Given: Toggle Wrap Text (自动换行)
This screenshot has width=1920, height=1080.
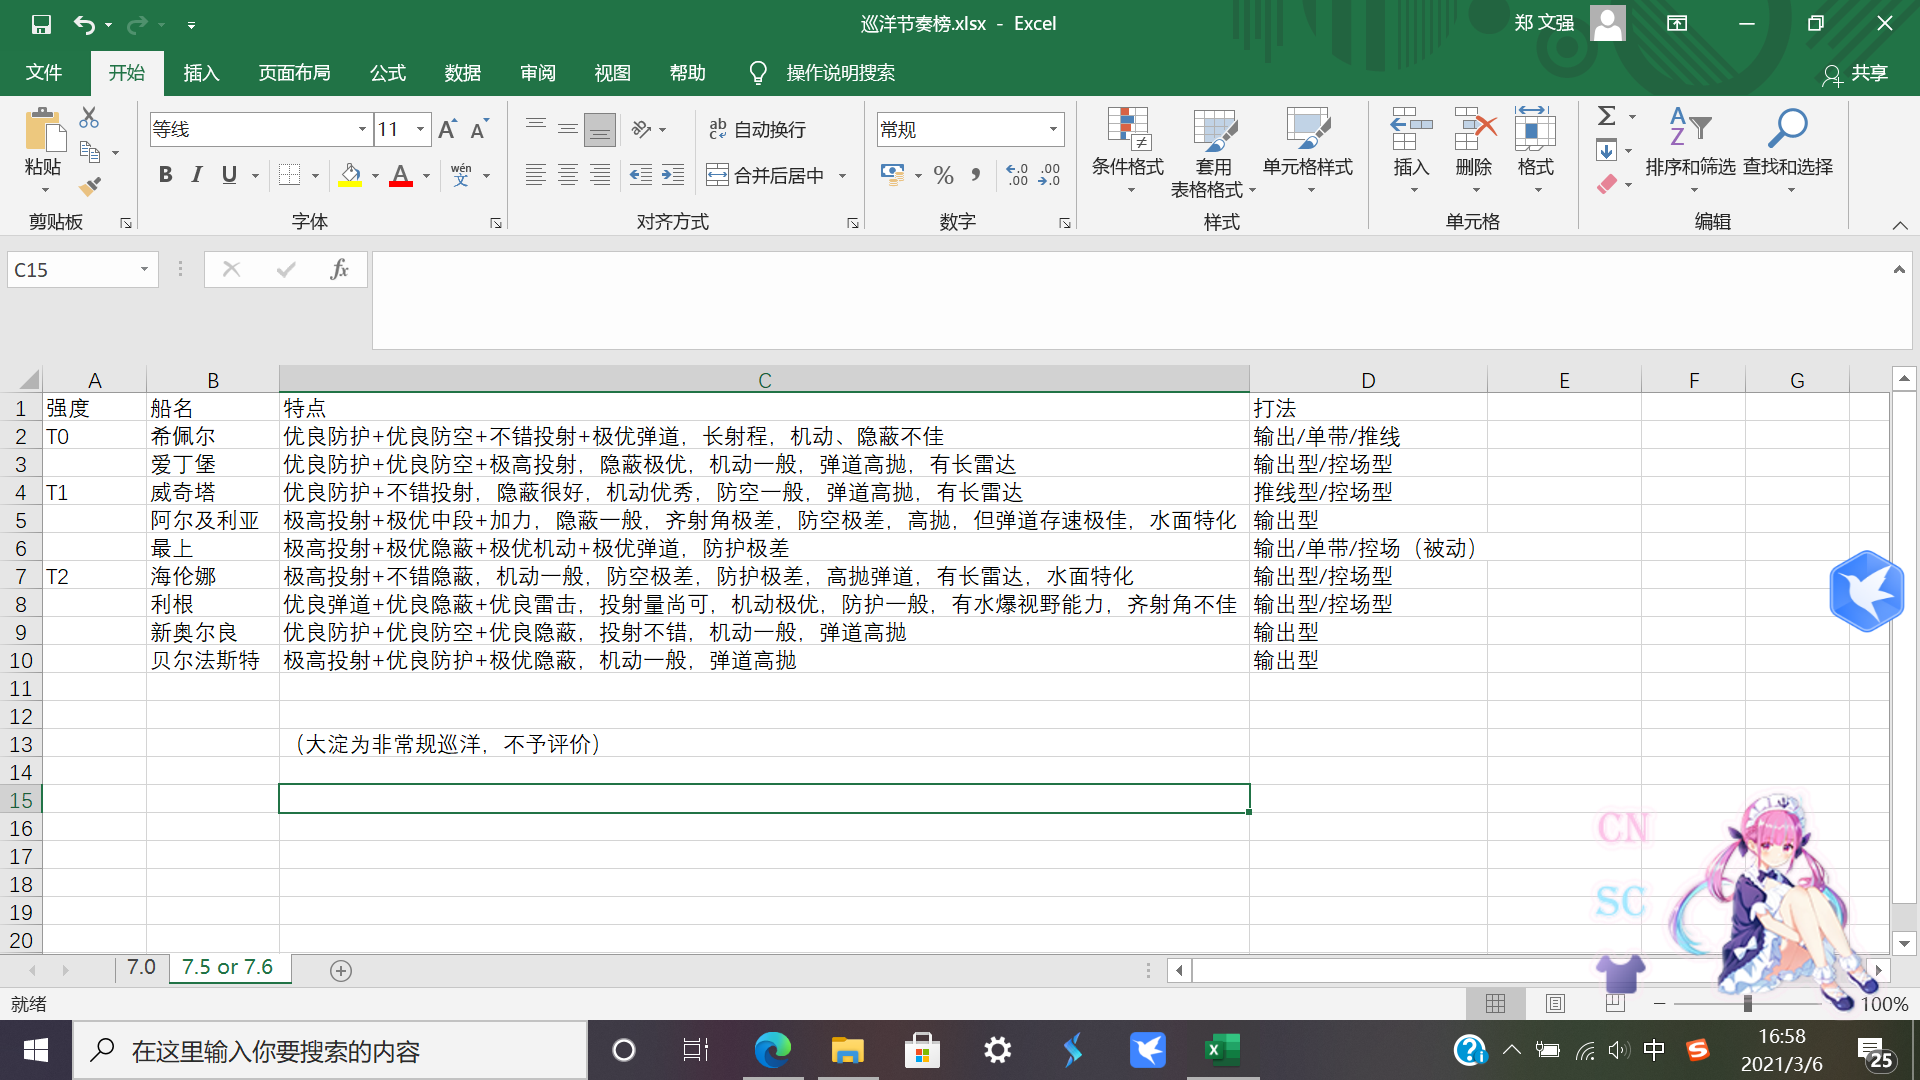Looking at the screenshot, I should pyautogui.click(x=757, y=129).
